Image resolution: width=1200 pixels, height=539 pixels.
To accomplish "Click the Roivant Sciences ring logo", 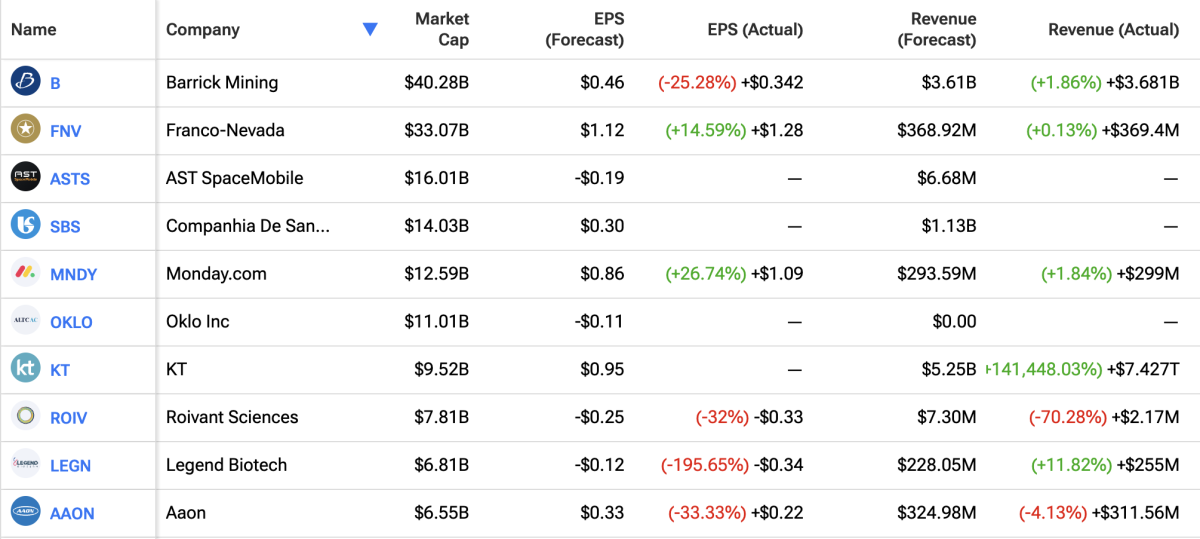I will pyautogui.click(x=25, y=417).
